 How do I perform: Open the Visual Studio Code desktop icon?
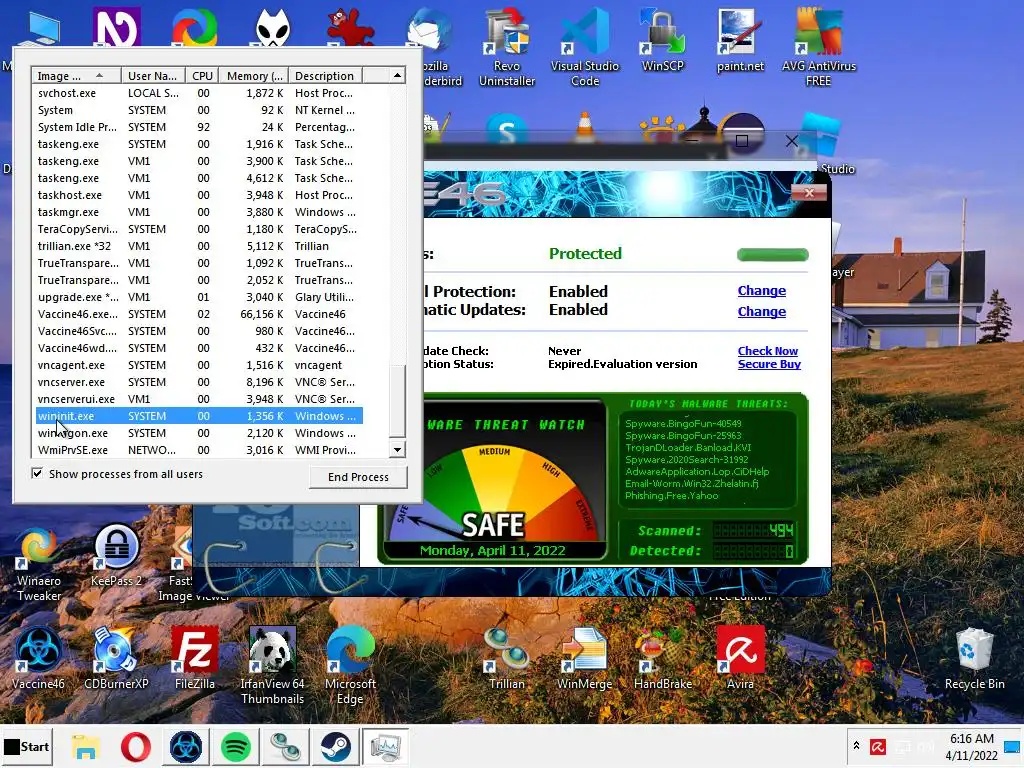pos(584,49)
